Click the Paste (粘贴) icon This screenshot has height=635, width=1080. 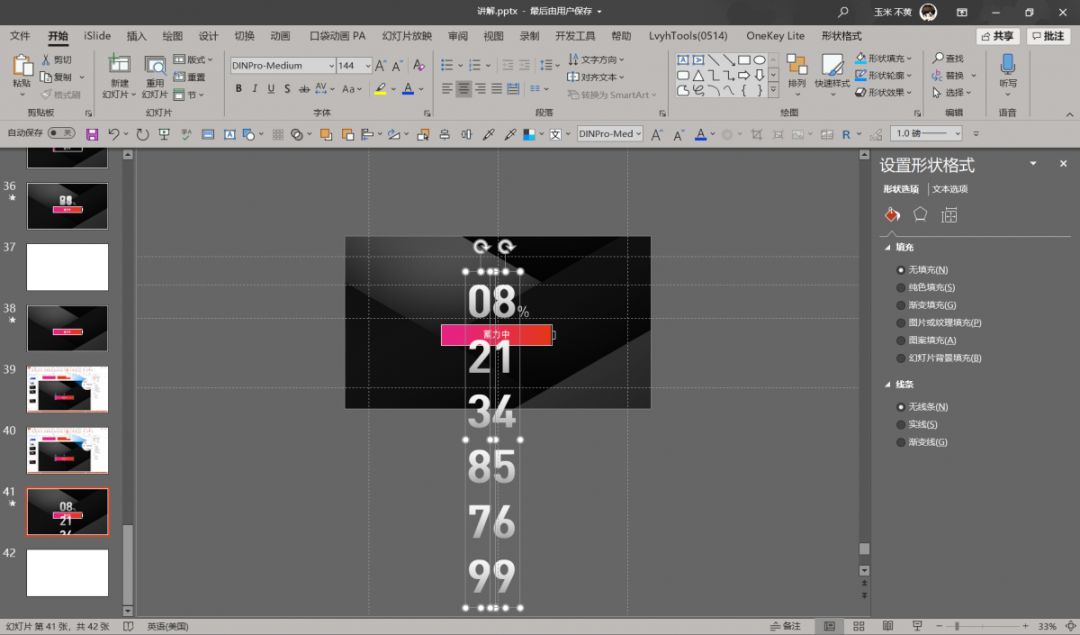pyautogui.click(x=22, y=66)
